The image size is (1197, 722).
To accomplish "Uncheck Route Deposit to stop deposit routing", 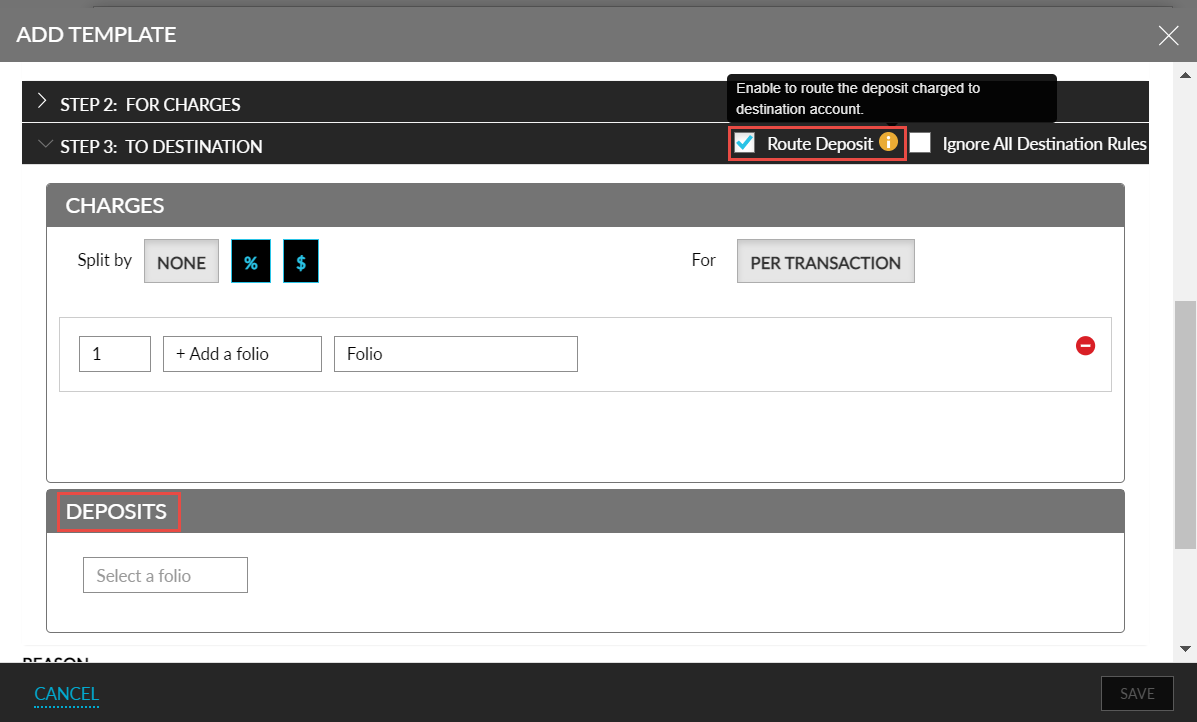I will [744, 143].
